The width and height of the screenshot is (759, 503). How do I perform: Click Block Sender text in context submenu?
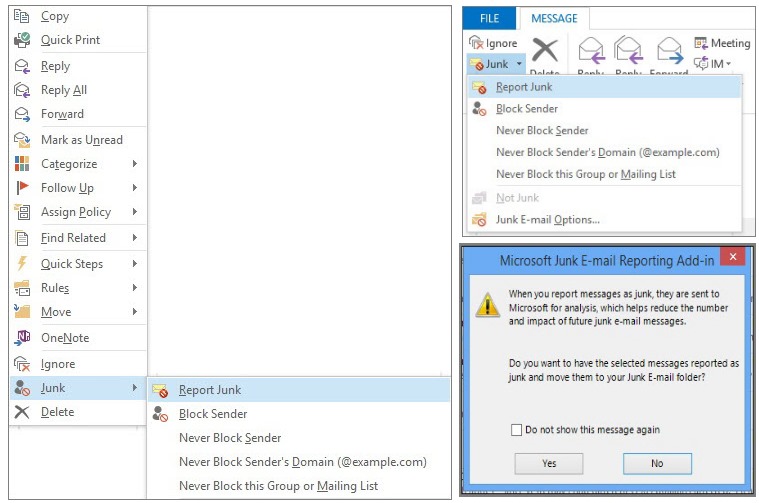tap(213, 414)
